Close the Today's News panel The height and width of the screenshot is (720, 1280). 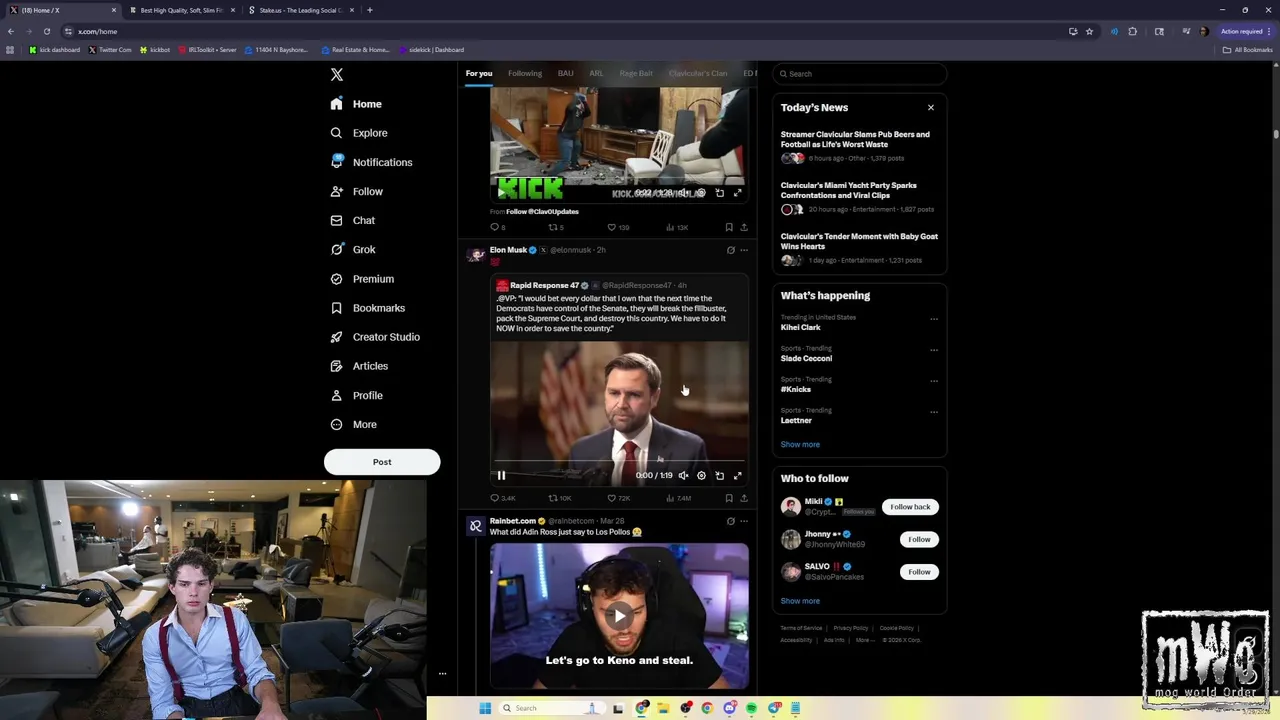click(930, 107)
